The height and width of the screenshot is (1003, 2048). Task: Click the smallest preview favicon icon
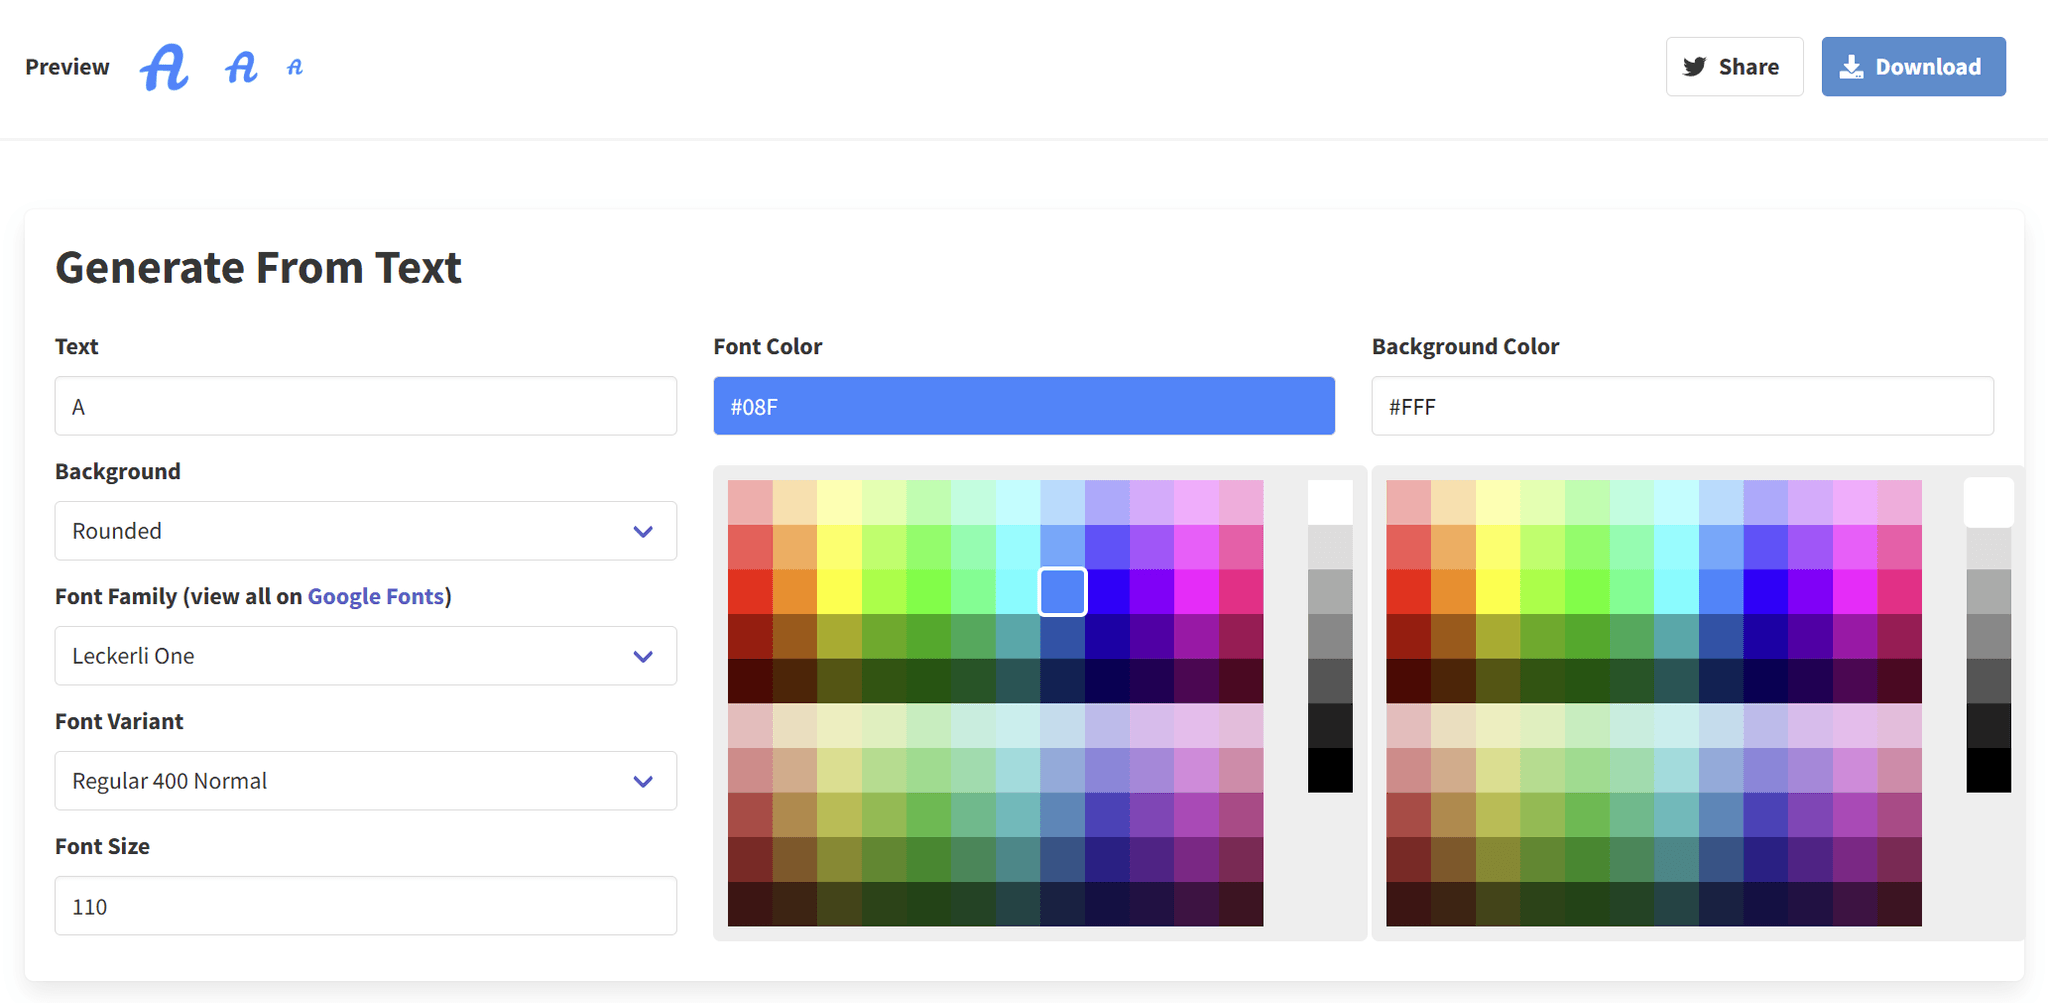[x=295, y=68]
